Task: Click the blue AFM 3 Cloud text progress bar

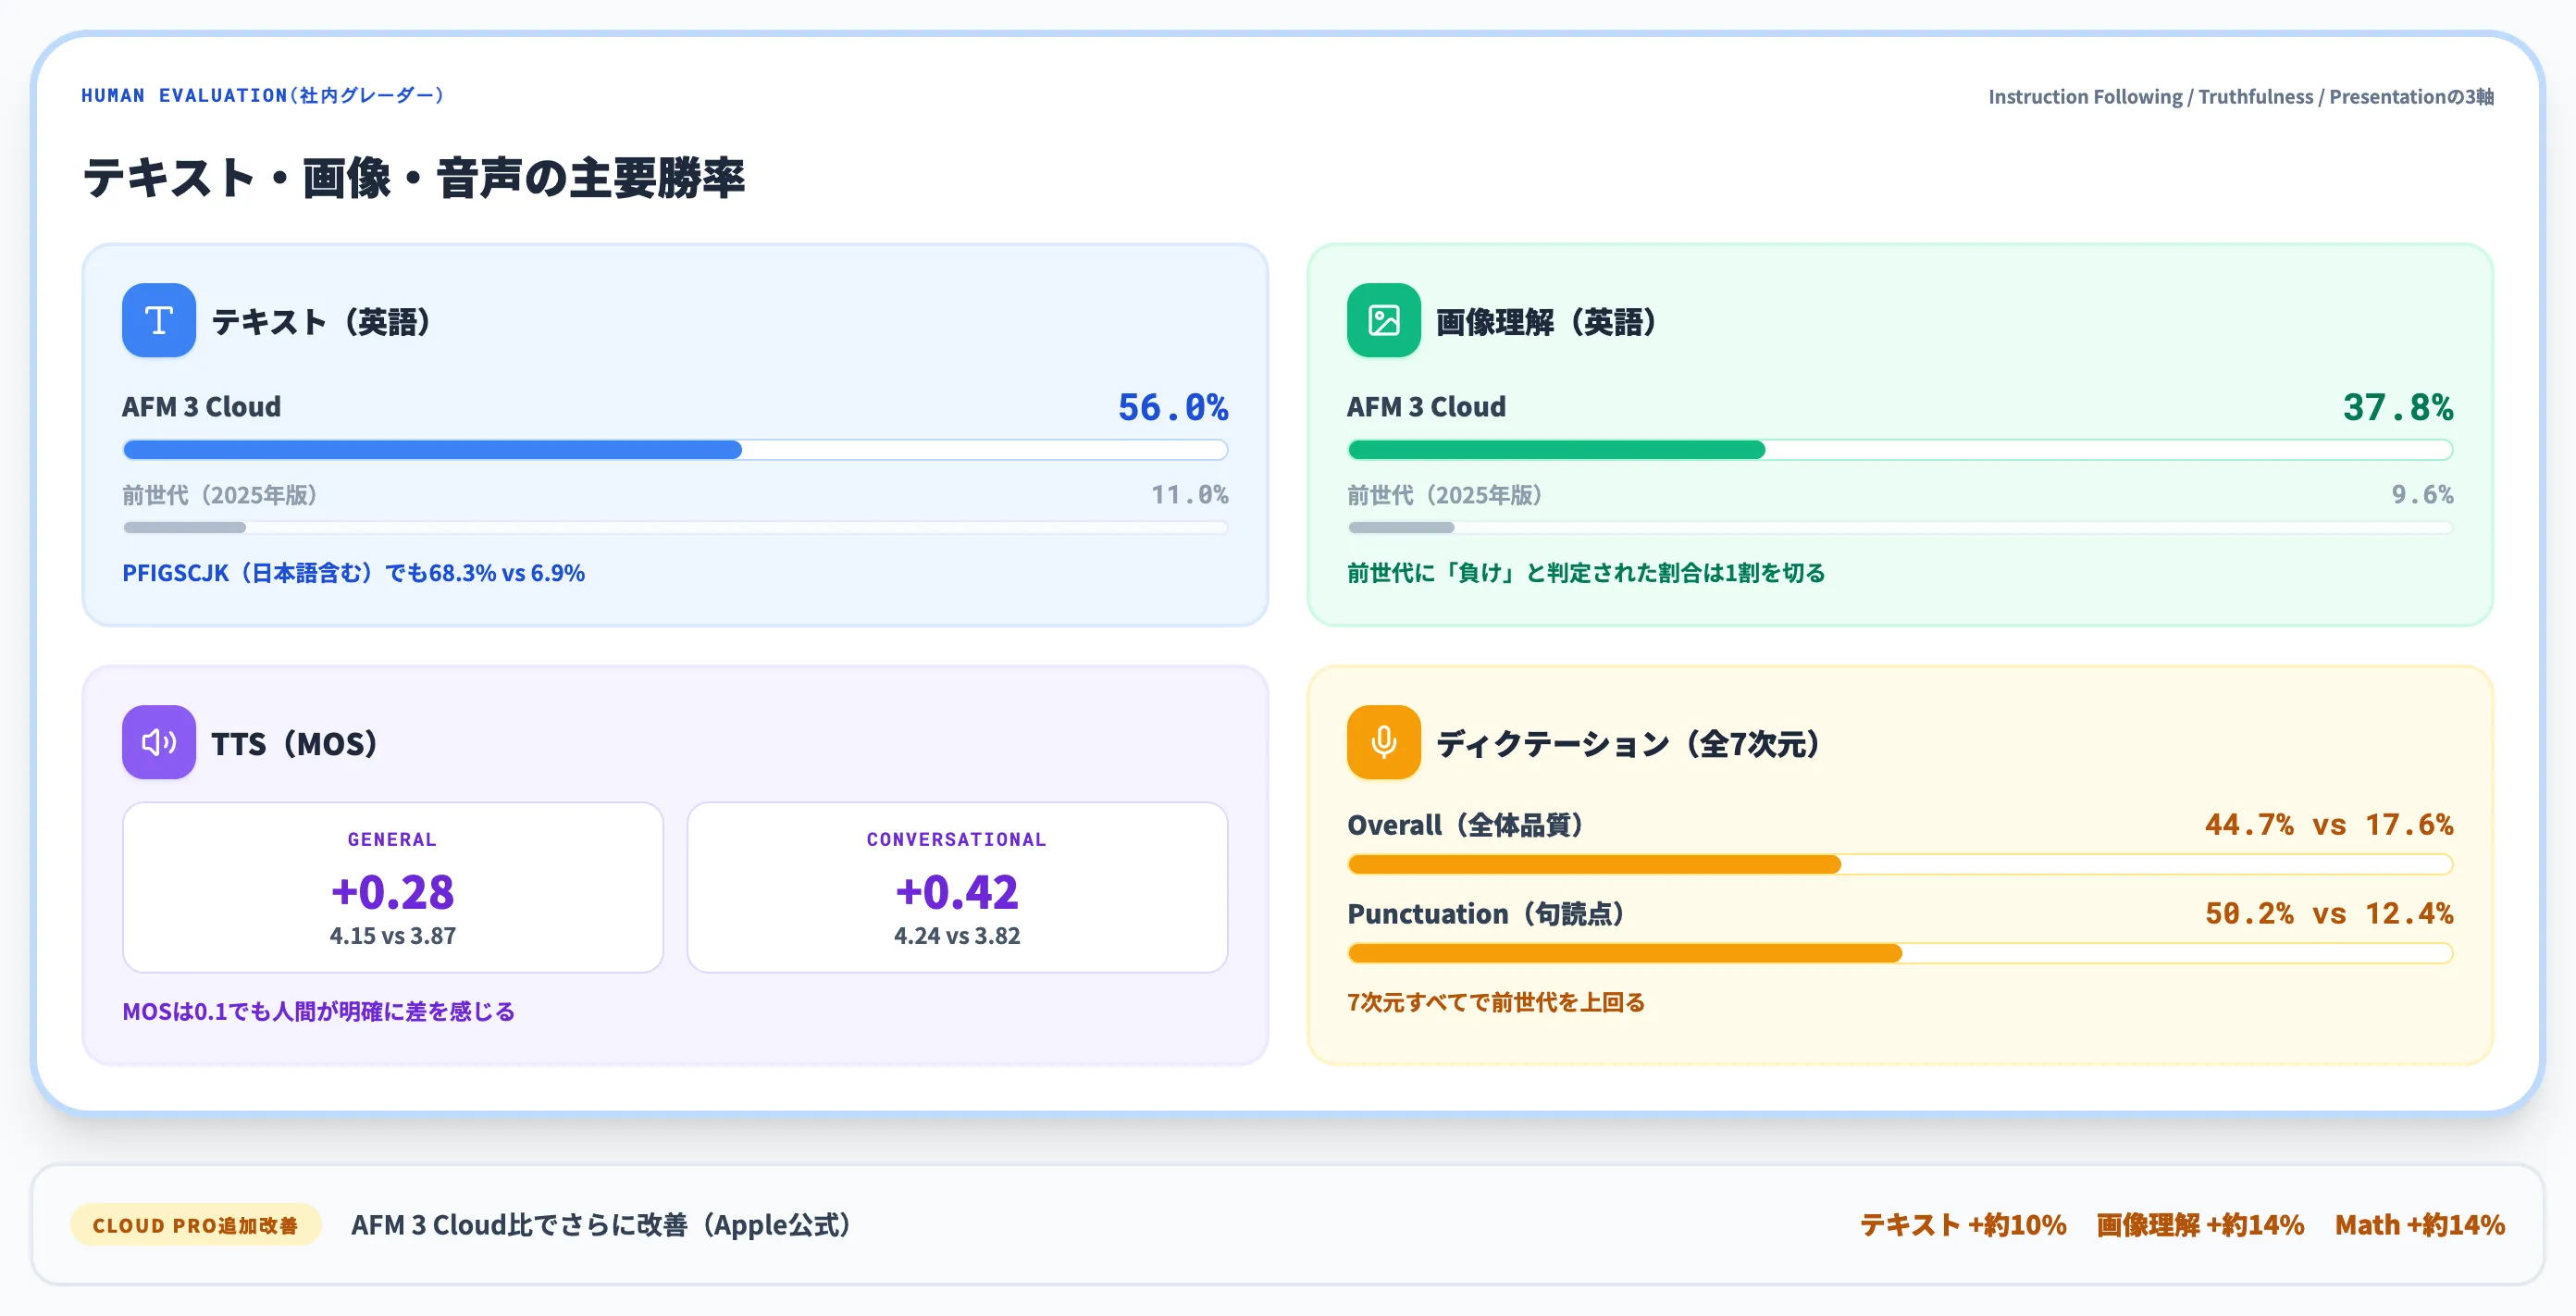Action: click(675, 450)
